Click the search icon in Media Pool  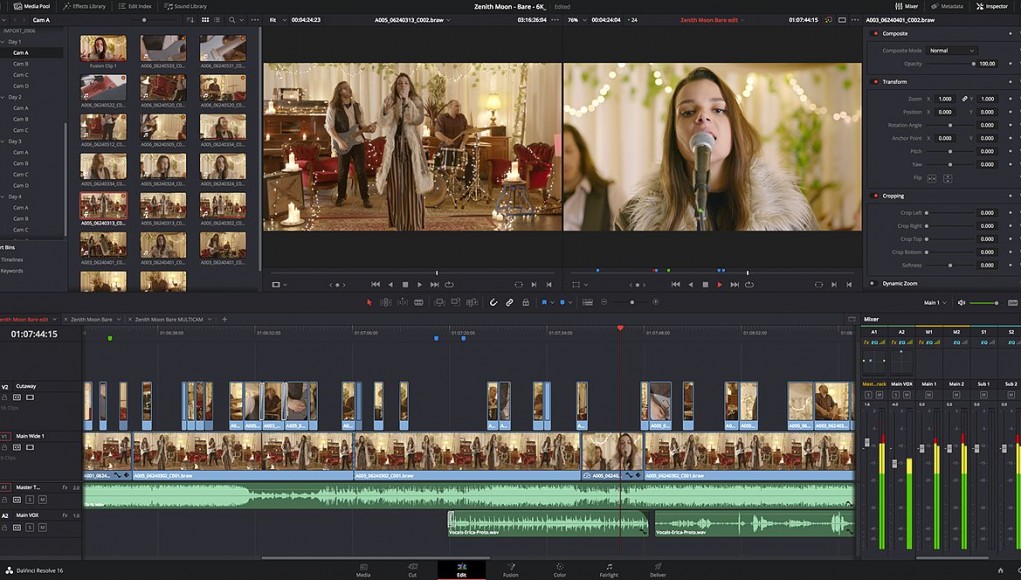232,20
